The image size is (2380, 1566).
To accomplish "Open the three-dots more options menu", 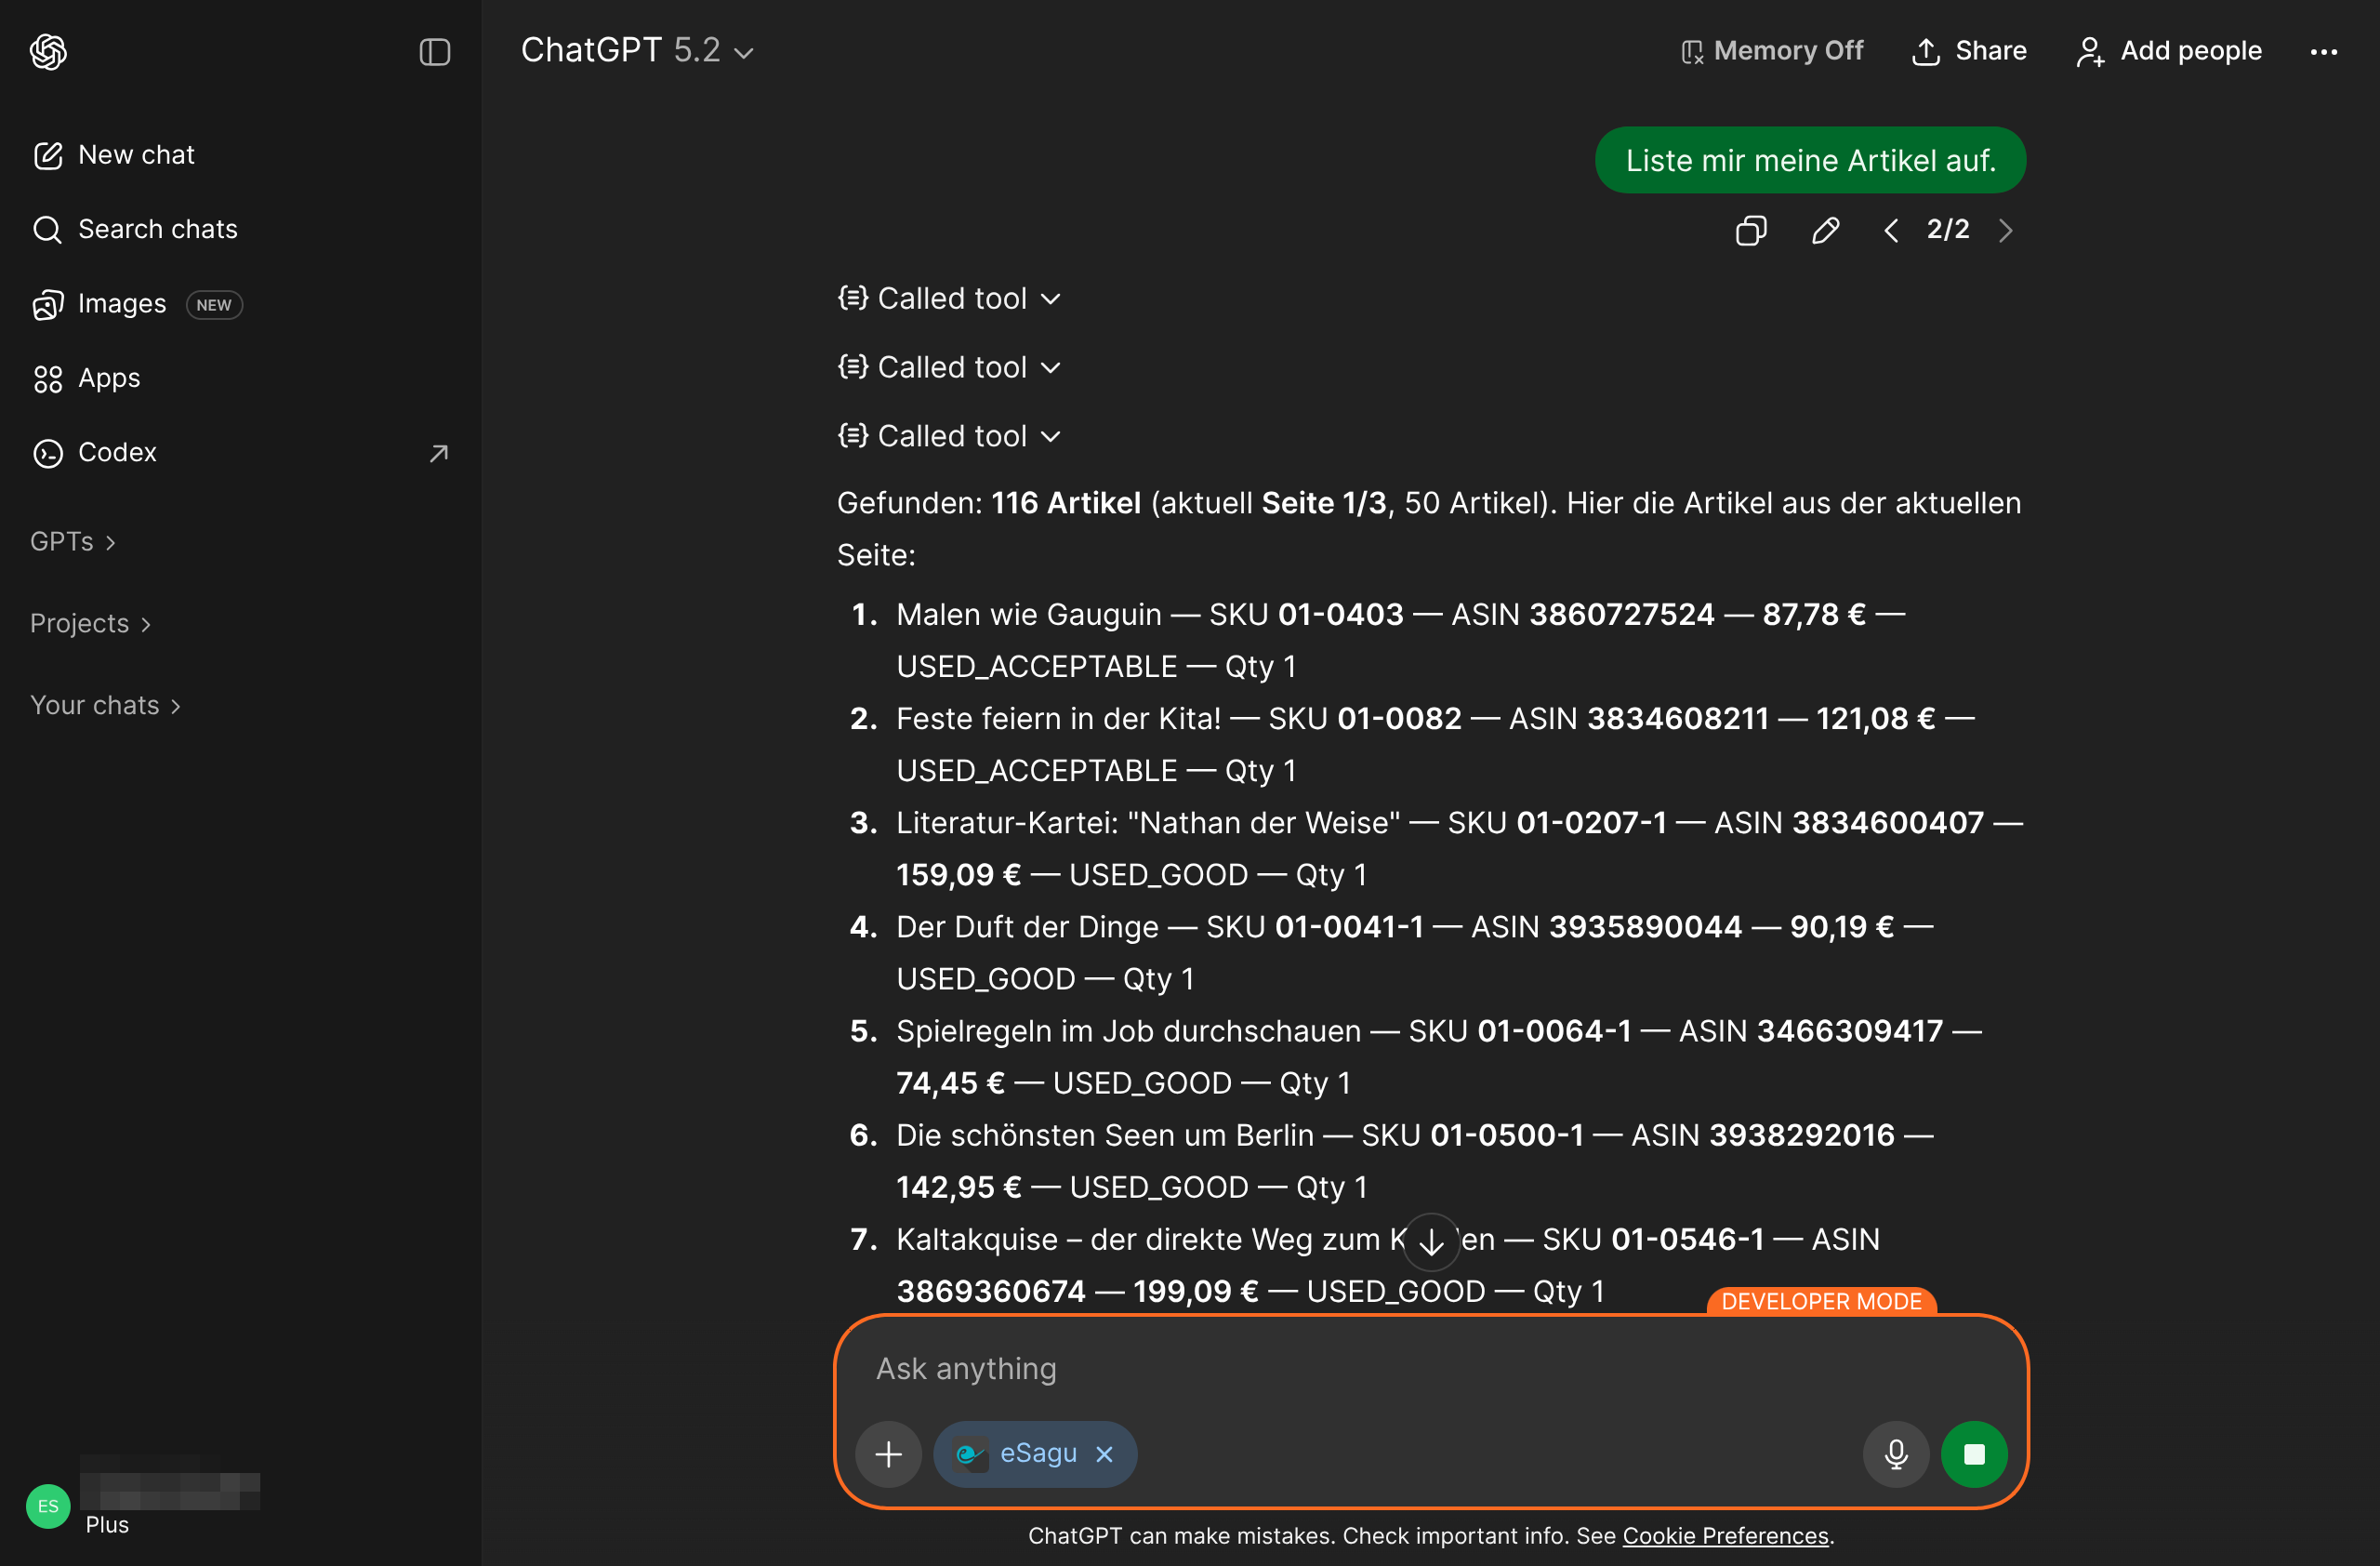I will point(2323,51).
